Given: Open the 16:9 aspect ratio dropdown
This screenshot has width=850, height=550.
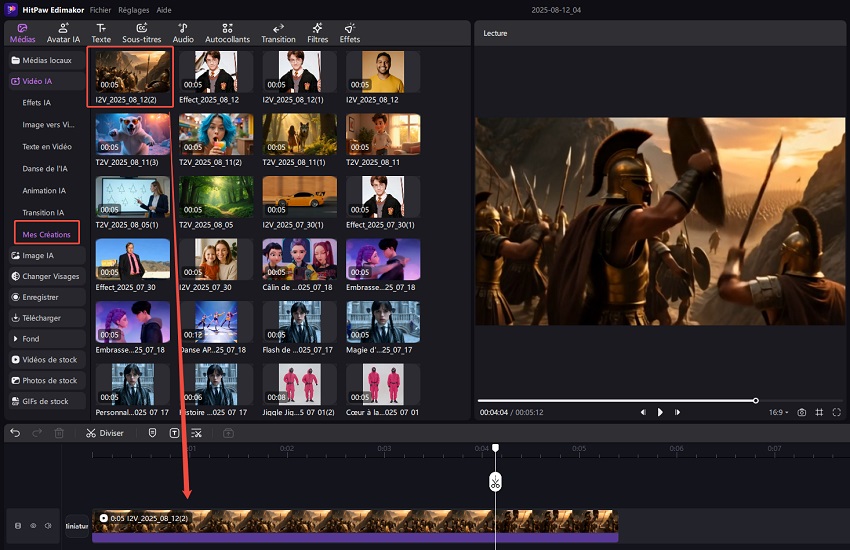Looking at the screenshot, I should pos(778,412).
